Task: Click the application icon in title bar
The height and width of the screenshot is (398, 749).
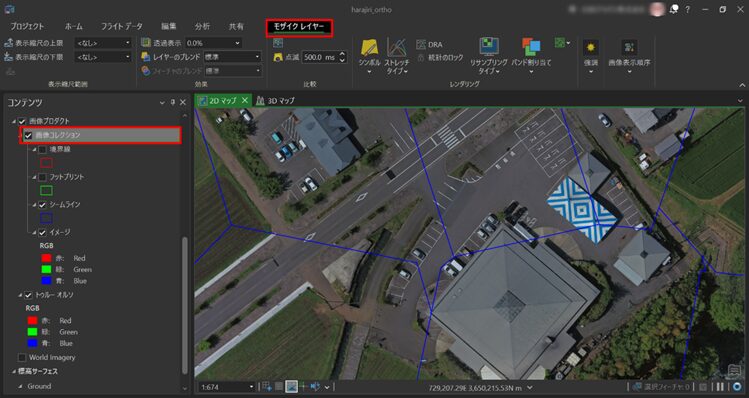Action: [9, 10]
